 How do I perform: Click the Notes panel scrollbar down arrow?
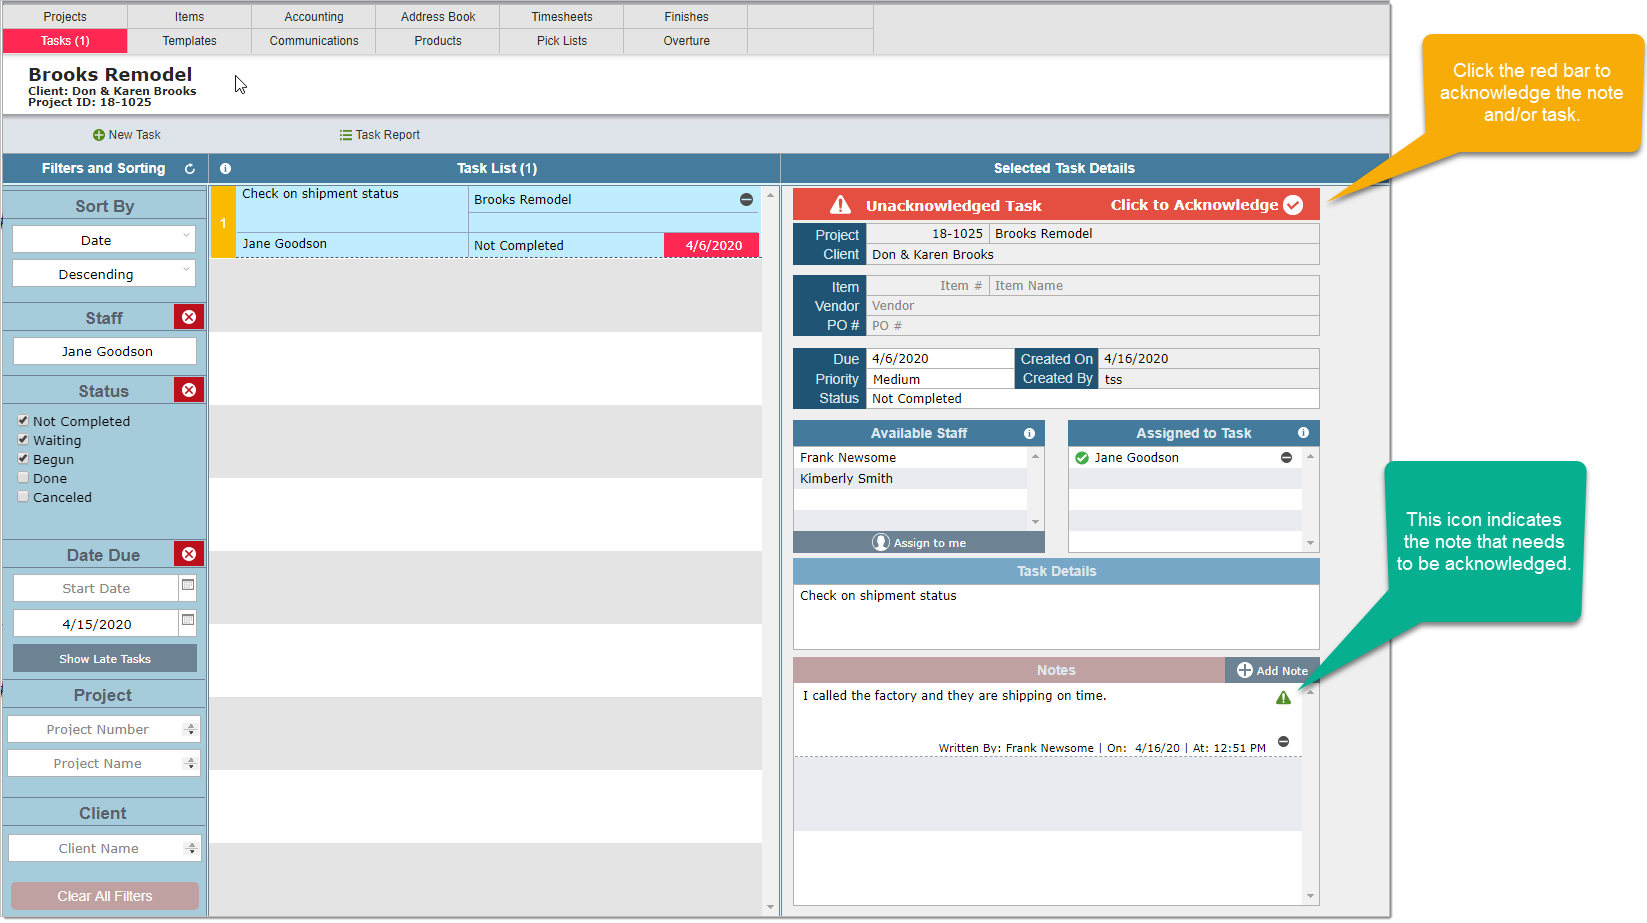click(x=1310, y=896)
